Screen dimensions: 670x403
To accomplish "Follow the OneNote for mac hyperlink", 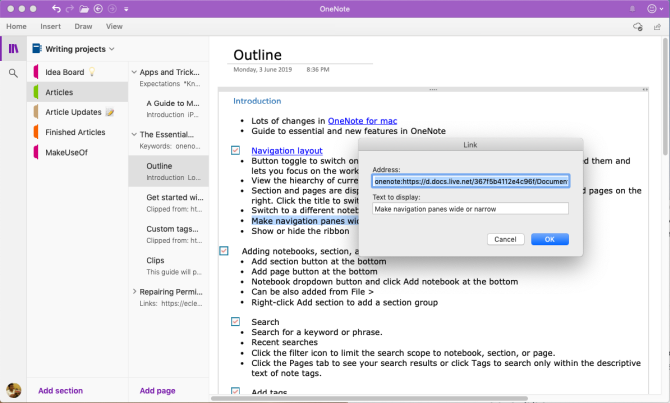I will (362, 121).
